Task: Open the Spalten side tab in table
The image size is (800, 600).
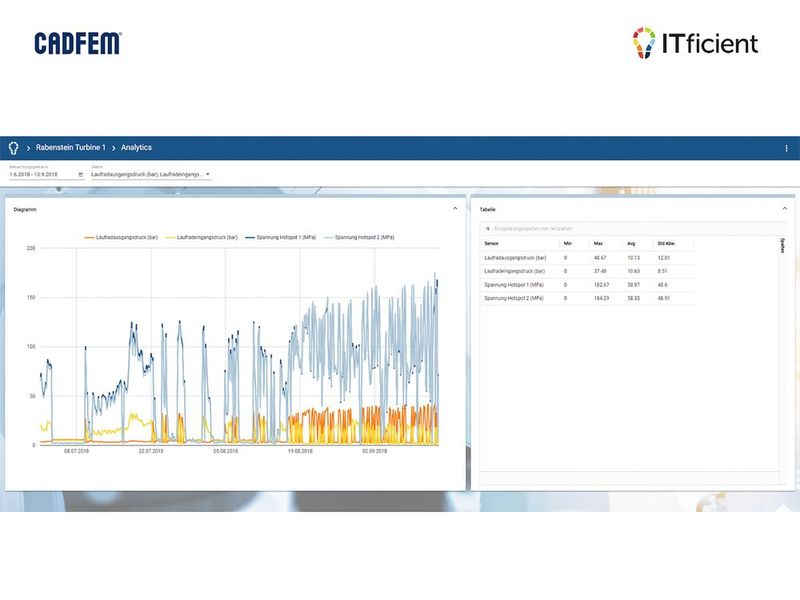Action: pos(783,246)
